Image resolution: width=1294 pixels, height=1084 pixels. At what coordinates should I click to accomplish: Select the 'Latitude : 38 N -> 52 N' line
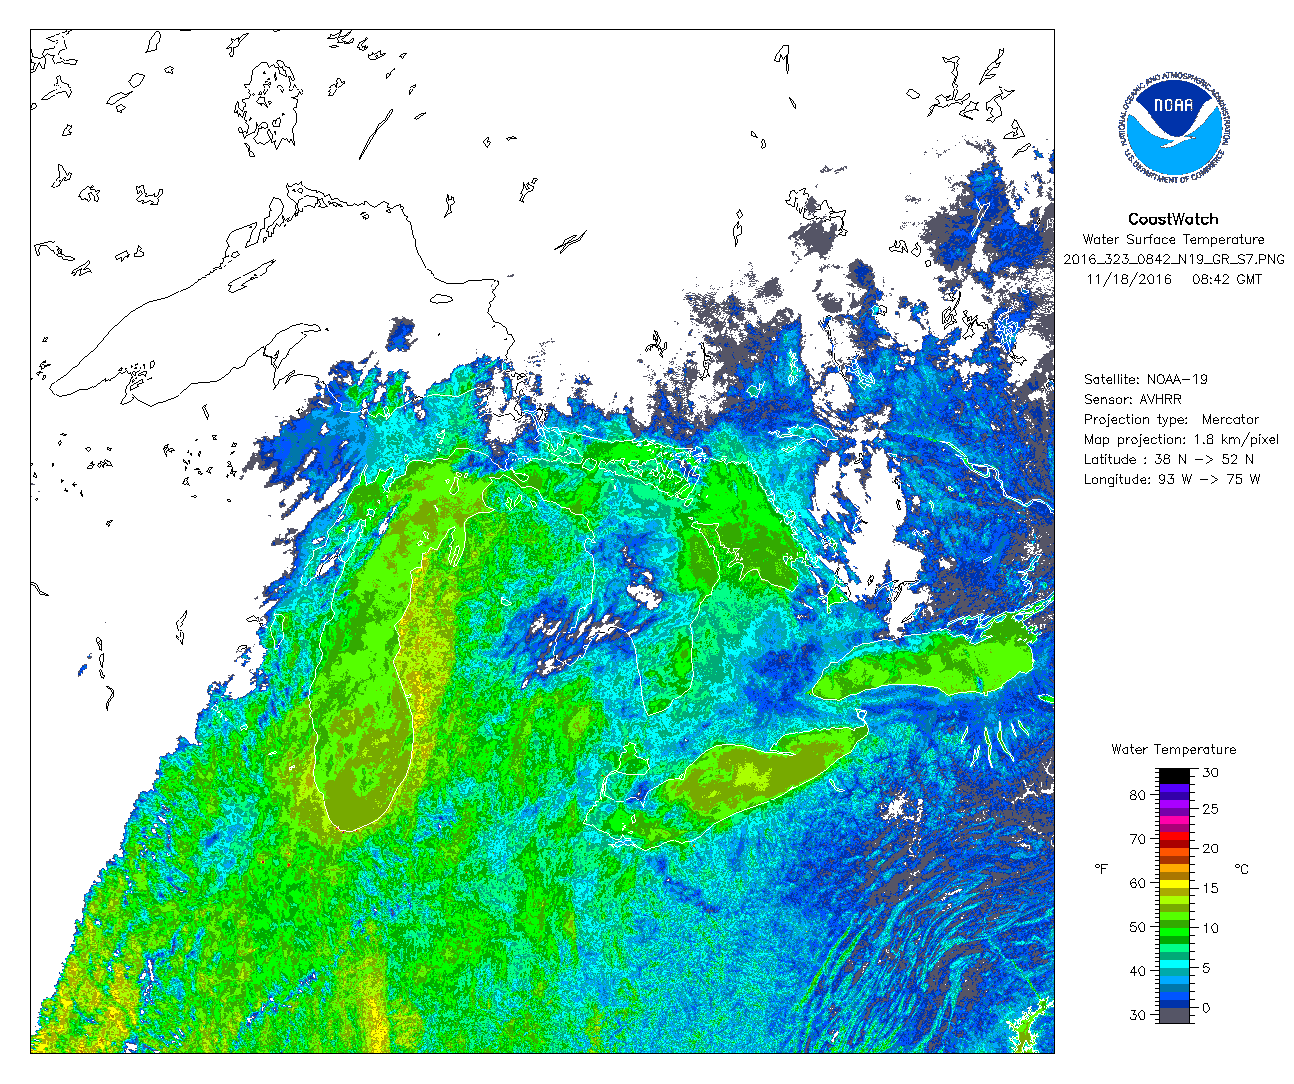(x=1169, y=460)
